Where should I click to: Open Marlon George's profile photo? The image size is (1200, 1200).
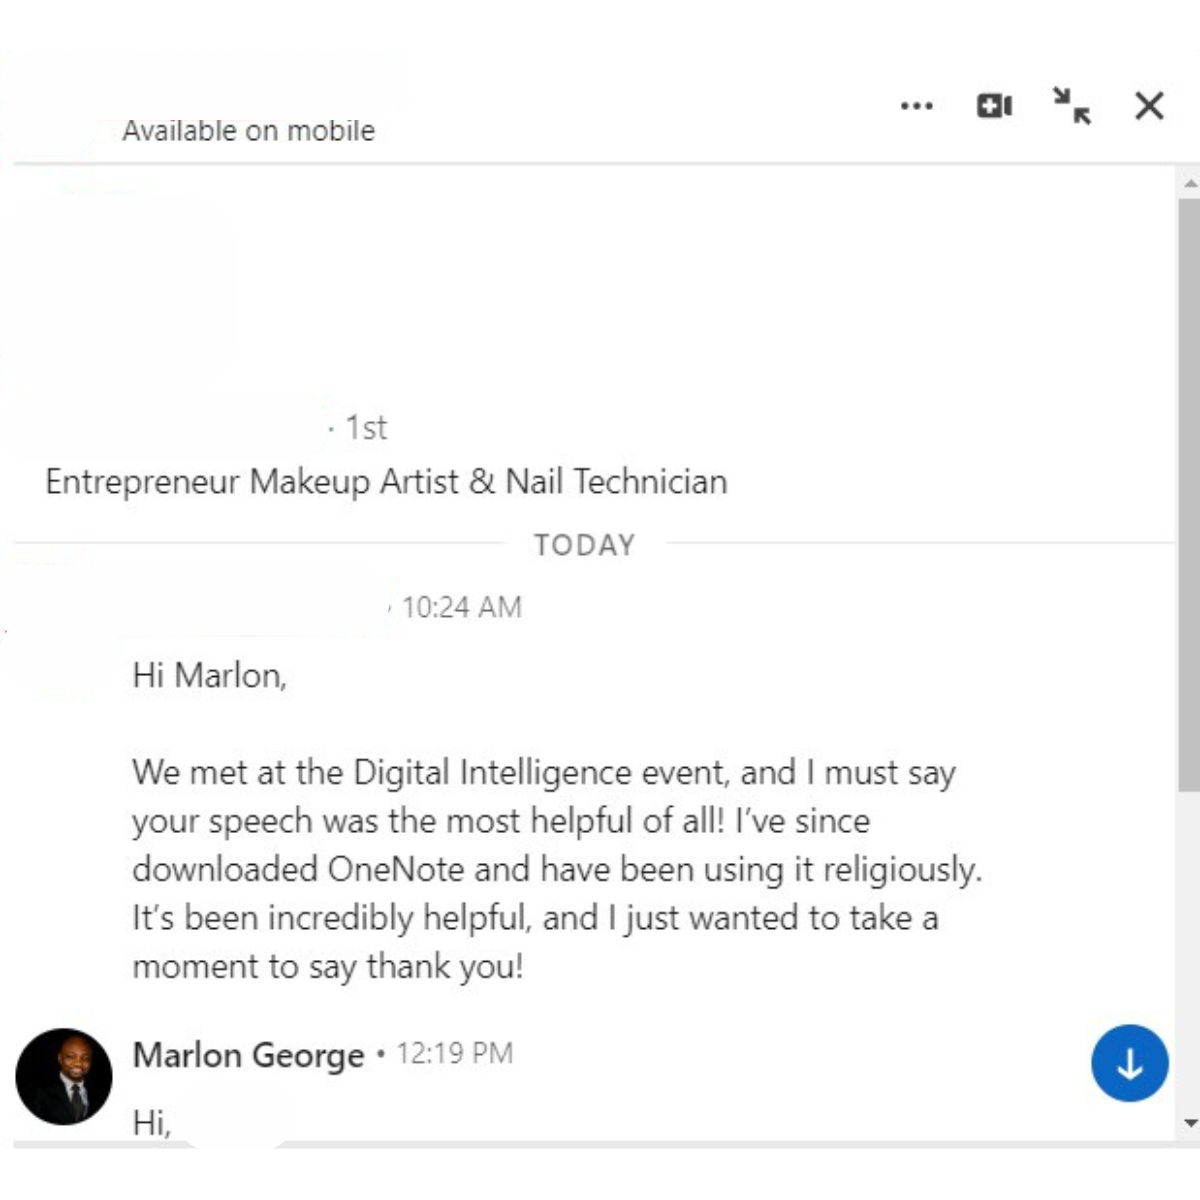tap(64, 1077)
